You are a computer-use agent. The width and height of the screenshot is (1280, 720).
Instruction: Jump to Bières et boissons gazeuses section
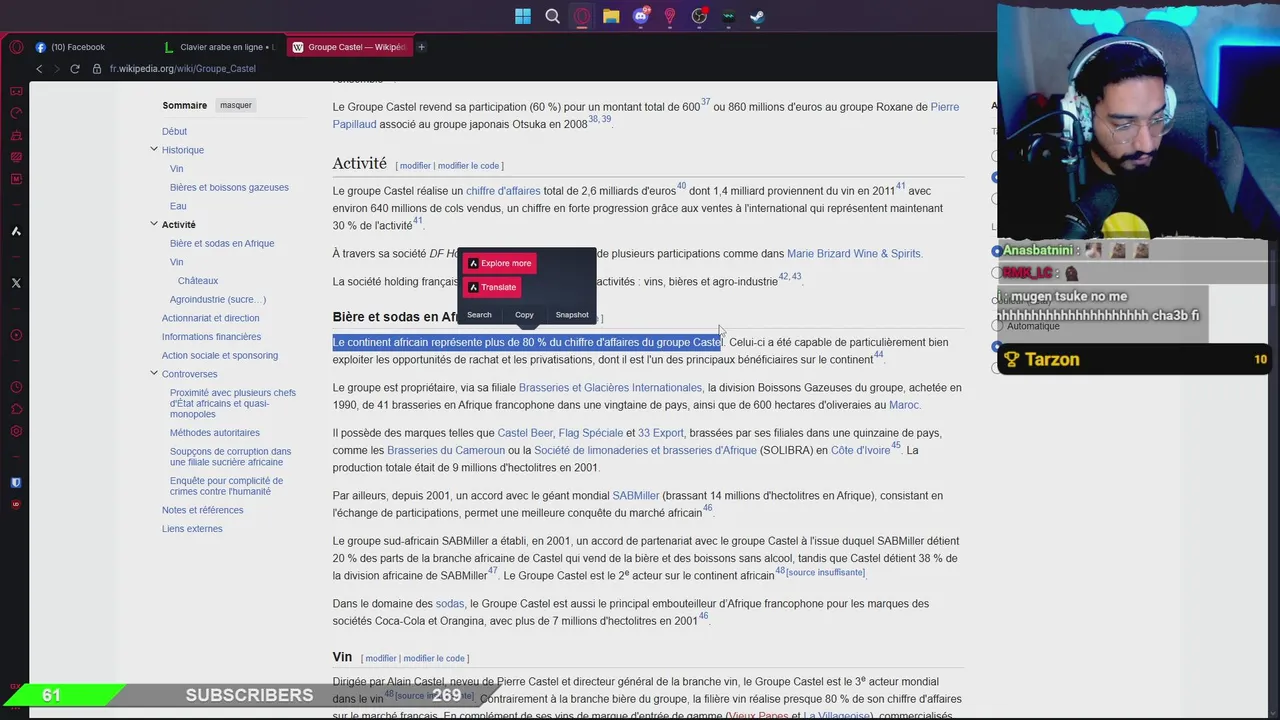point(229,187)
